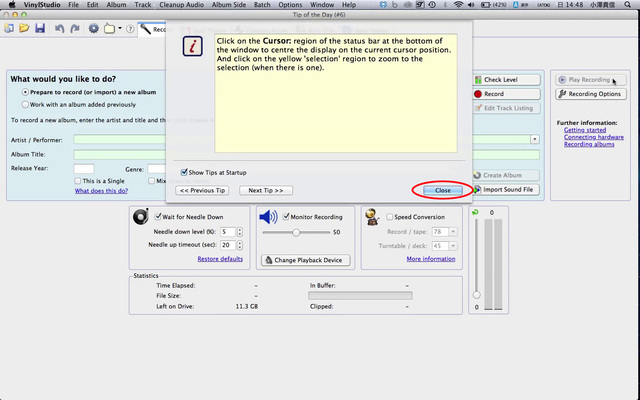Open the Batch menu
Viewport: 640px width, 400px height.
coord(262,5)
